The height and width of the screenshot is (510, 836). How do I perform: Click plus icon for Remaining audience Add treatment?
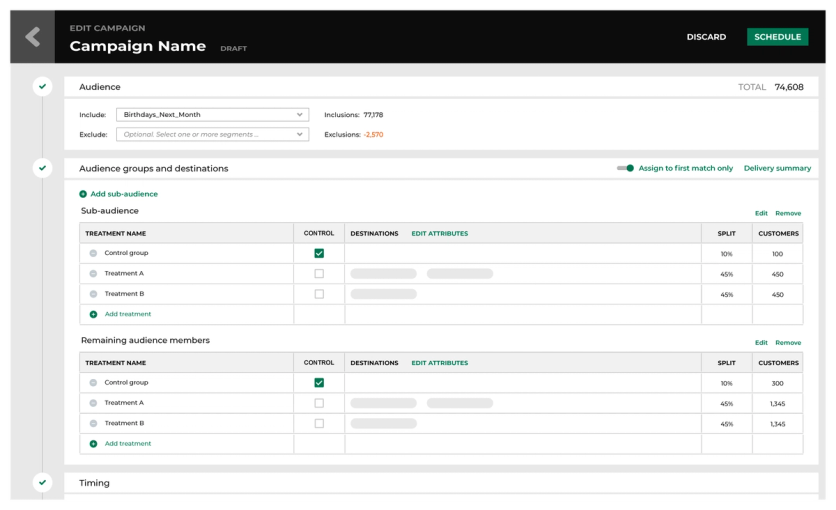93,444
